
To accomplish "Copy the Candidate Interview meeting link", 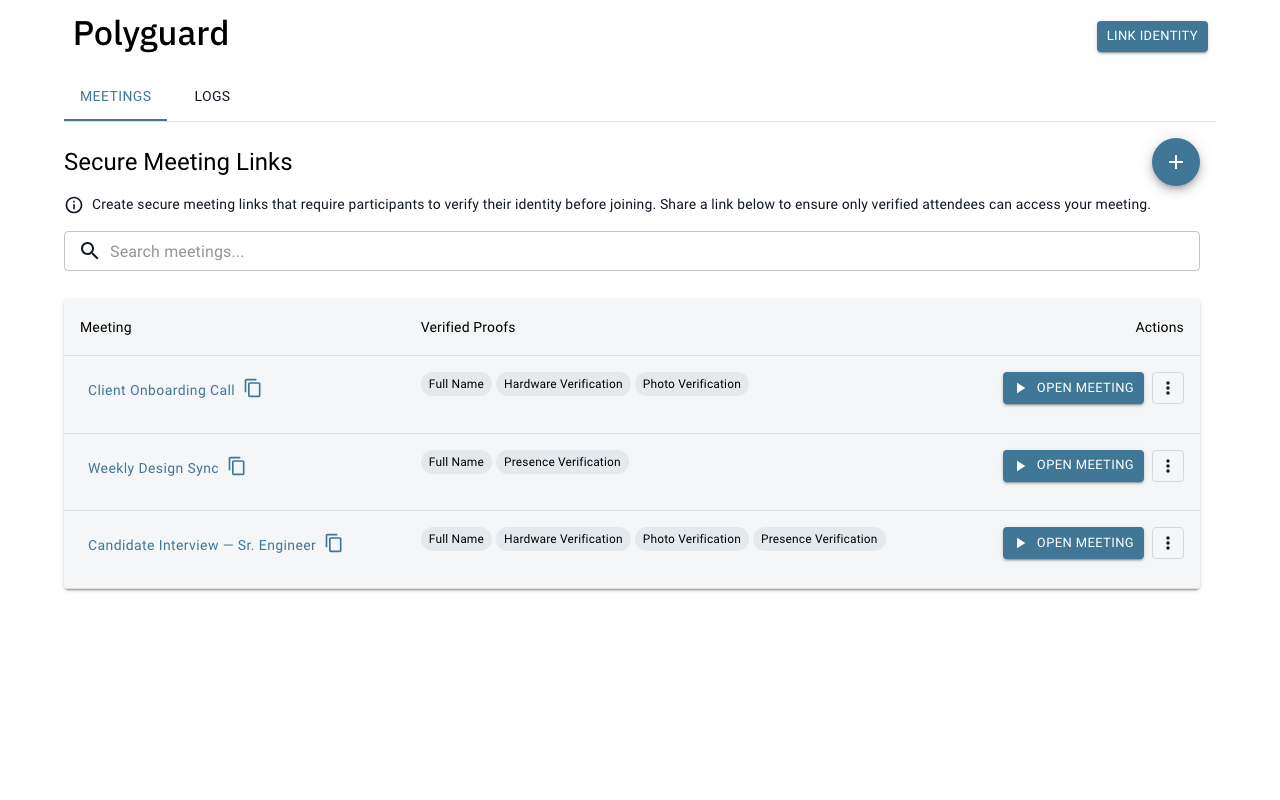I will coord(334,544).
